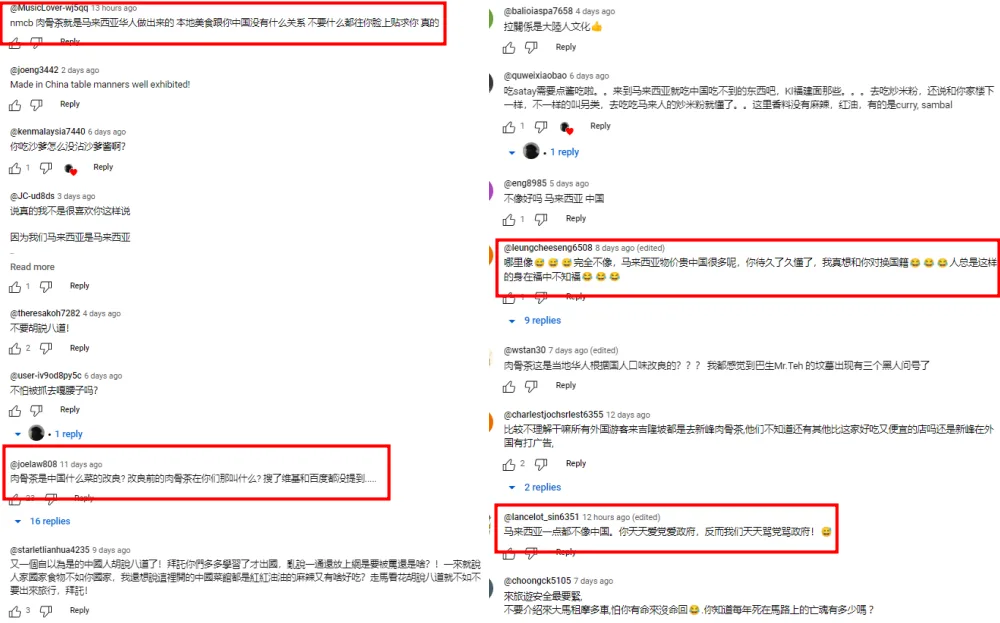Dislike the @user-iv9od8py5c comment
This screenshot has width=1000, height=623.
36,411
